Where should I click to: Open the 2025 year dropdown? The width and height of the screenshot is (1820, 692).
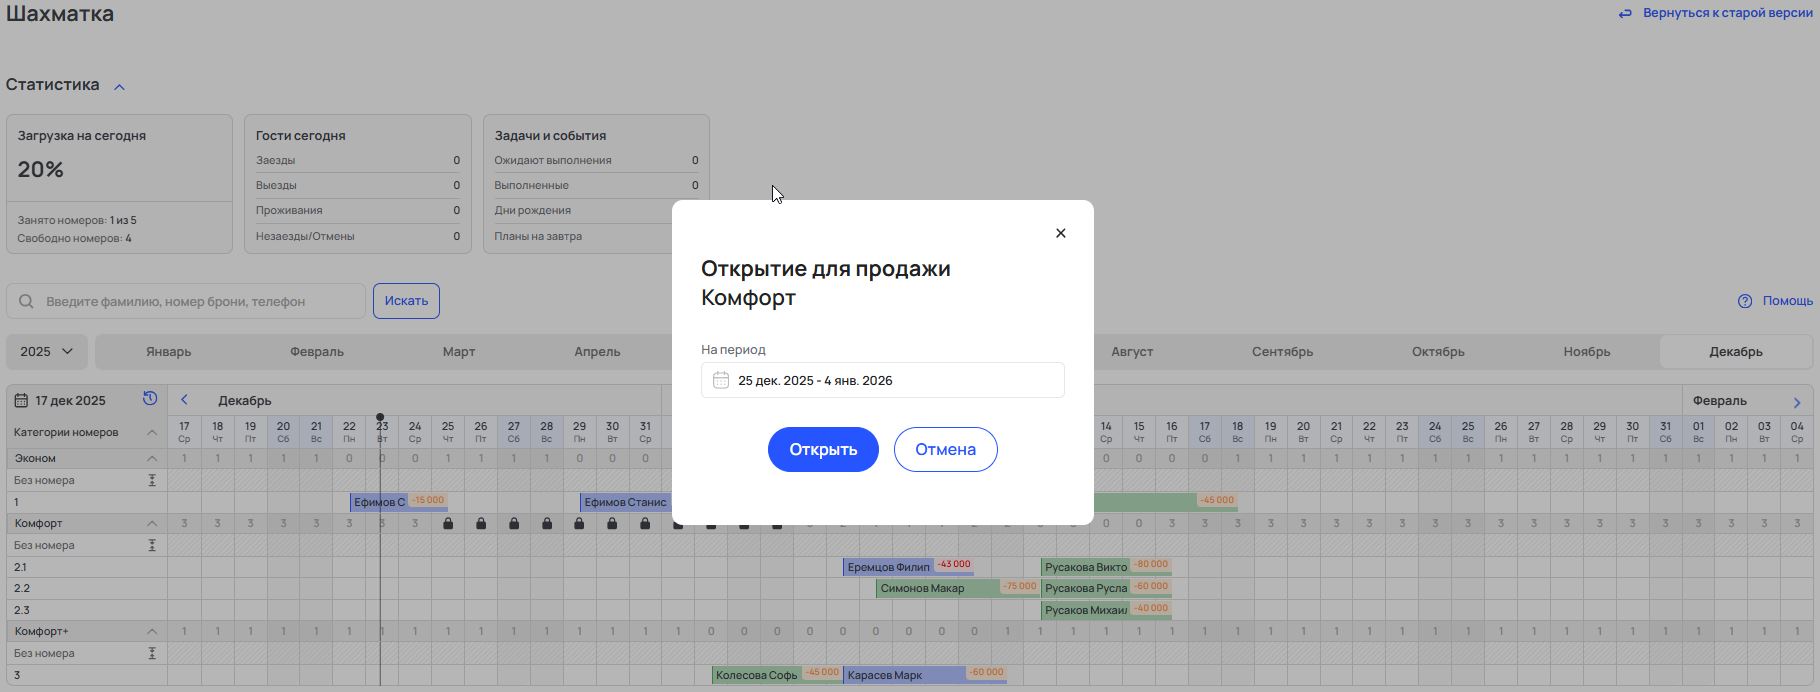pos(47,352)
